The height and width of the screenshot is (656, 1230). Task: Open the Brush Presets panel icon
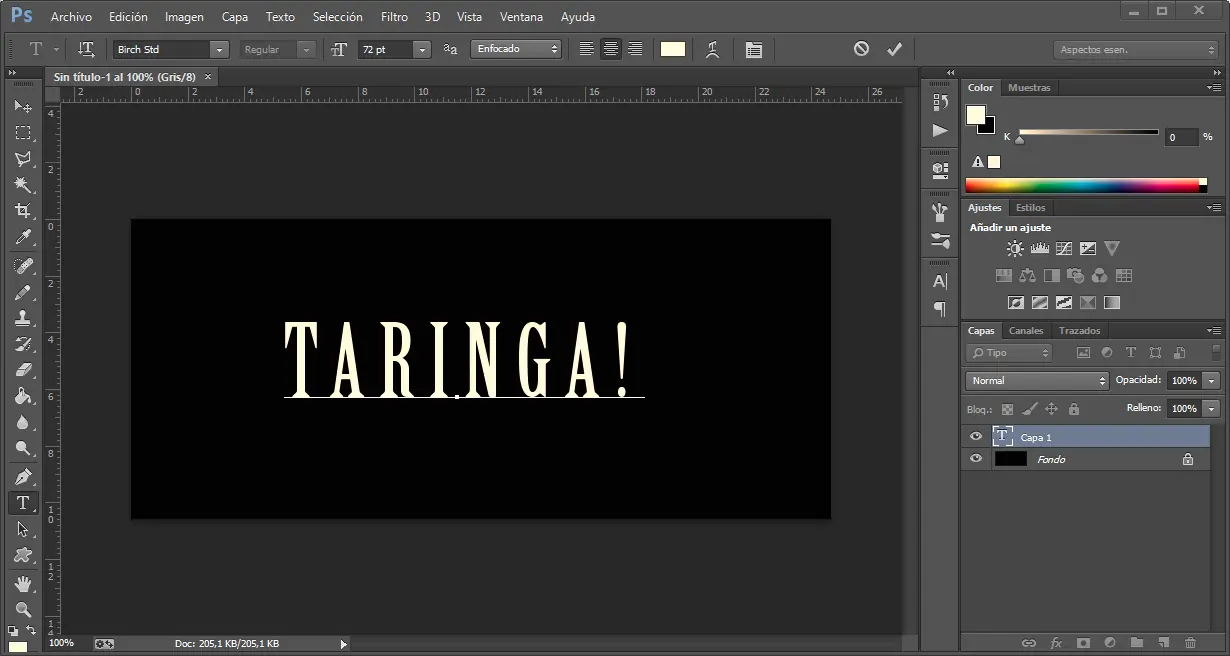coord(940,240)
